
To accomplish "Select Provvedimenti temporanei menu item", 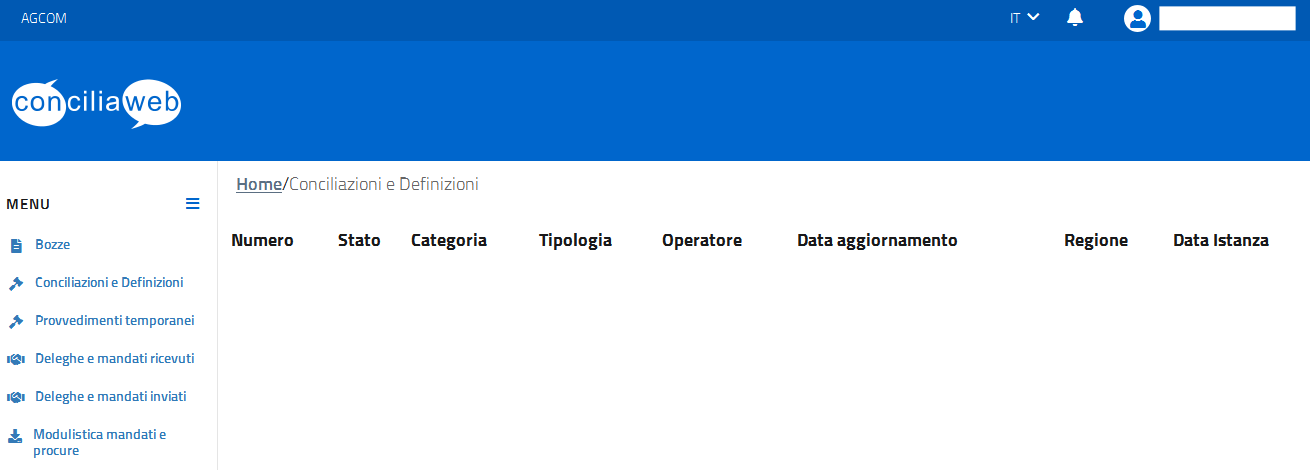I will tap(114, 320).
